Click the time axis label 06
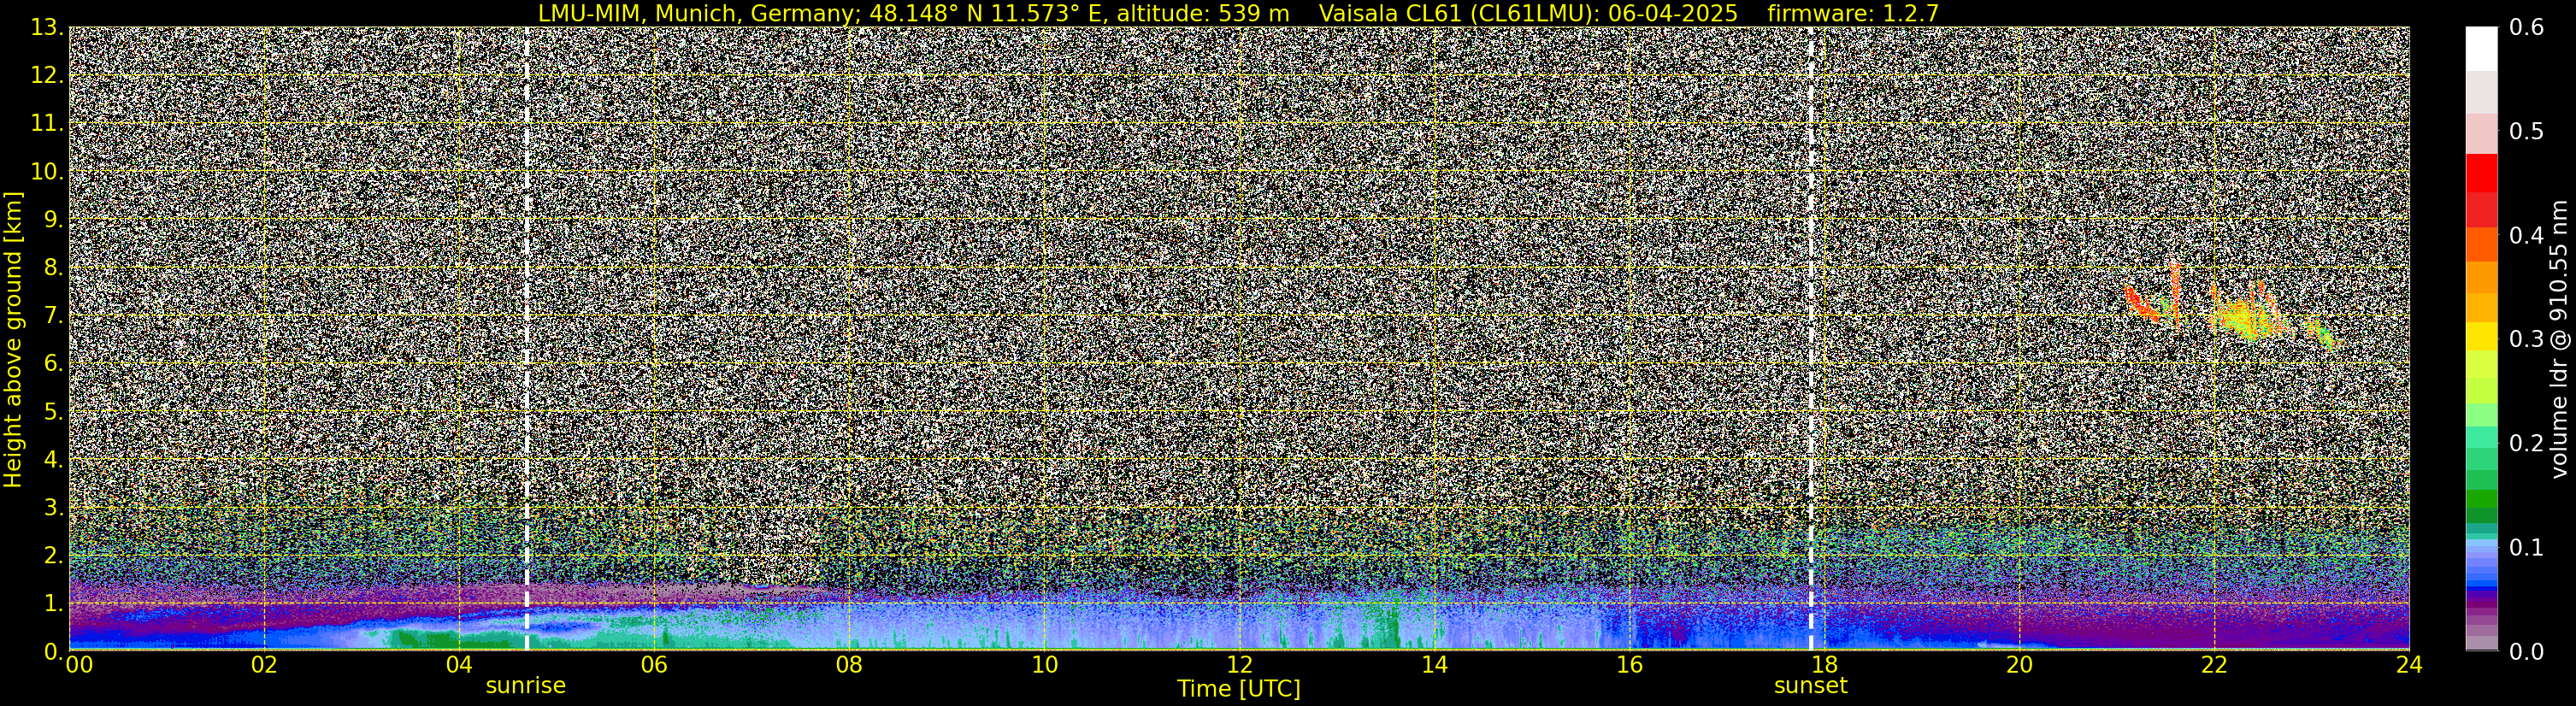The height and width of the screenshot is (706, 2576). coord(653,665)
